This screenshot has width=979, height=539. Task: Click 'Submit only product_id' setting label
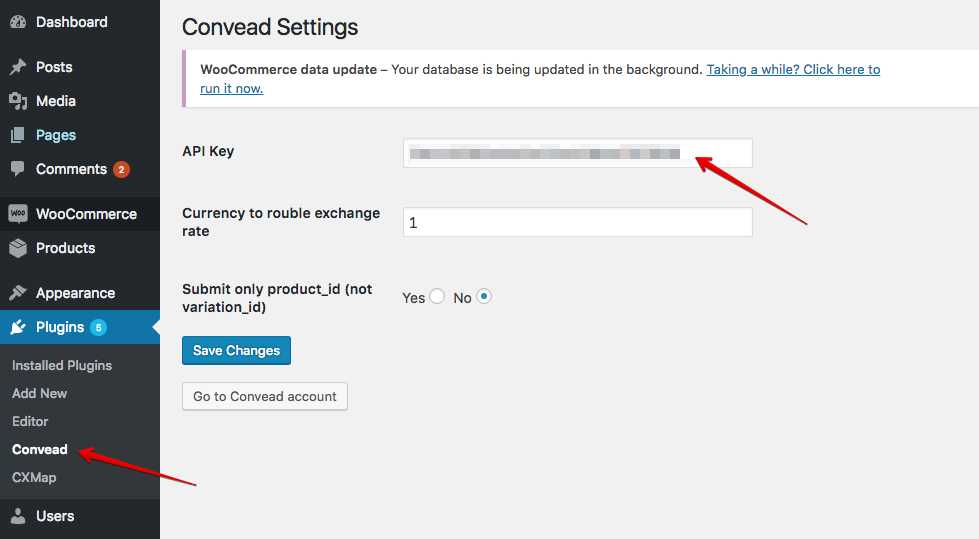pos(277,298)
